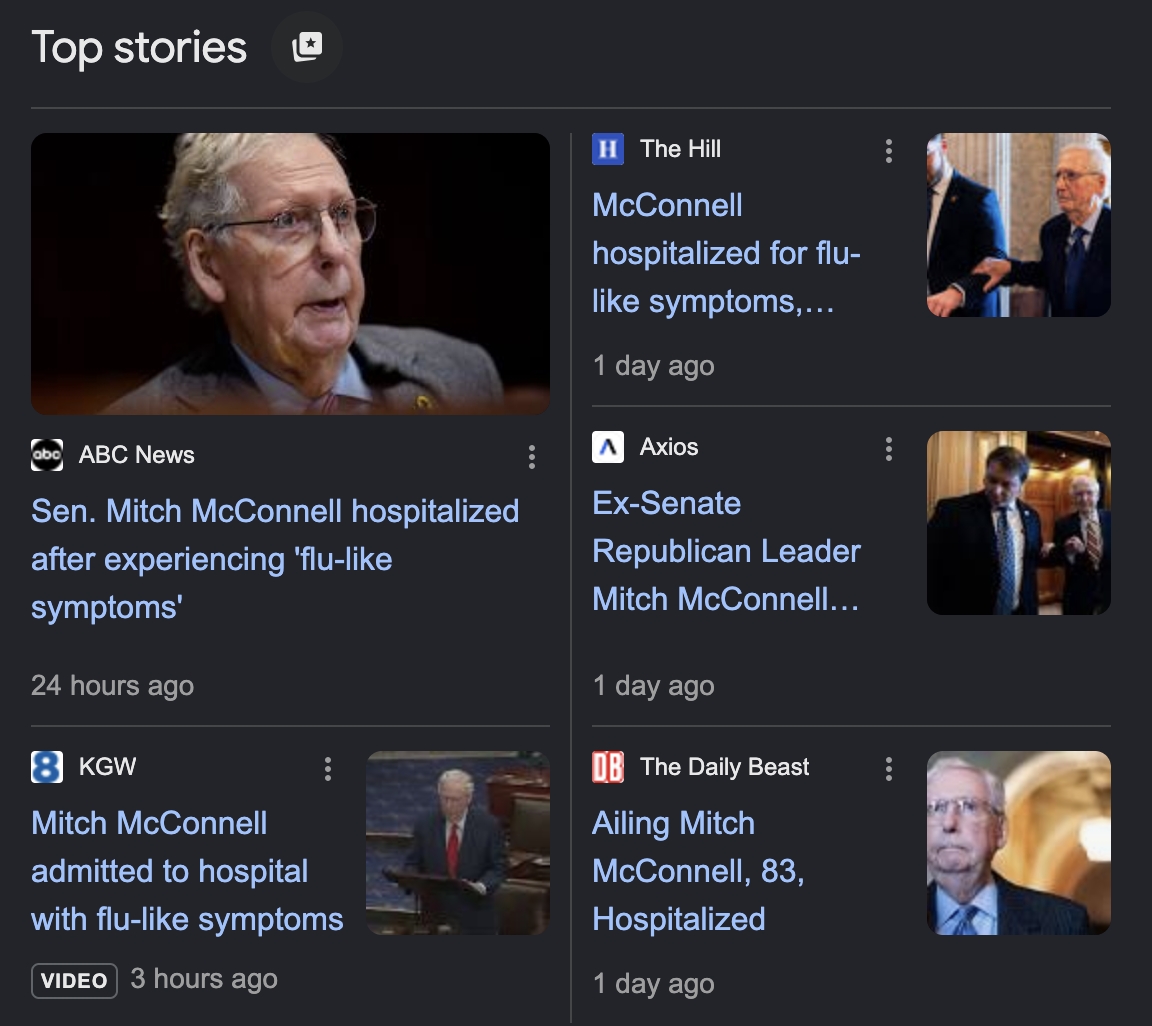Open the three-dot menu for KGW story

[327, 769]
